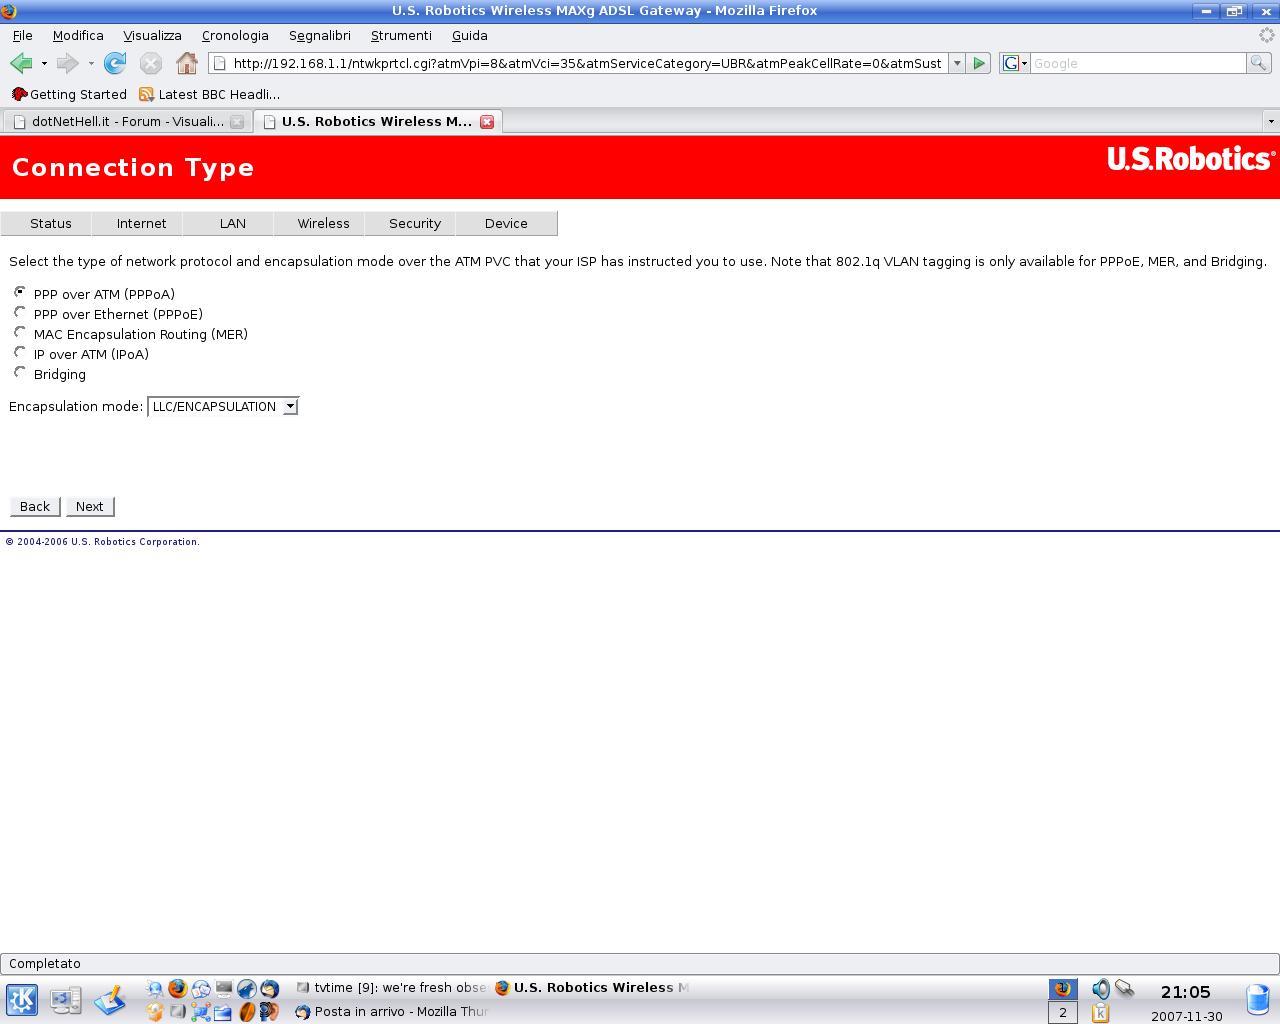The image size is (1280, 1024).
Task: Click the Back button
Action: tap(35, 506)
